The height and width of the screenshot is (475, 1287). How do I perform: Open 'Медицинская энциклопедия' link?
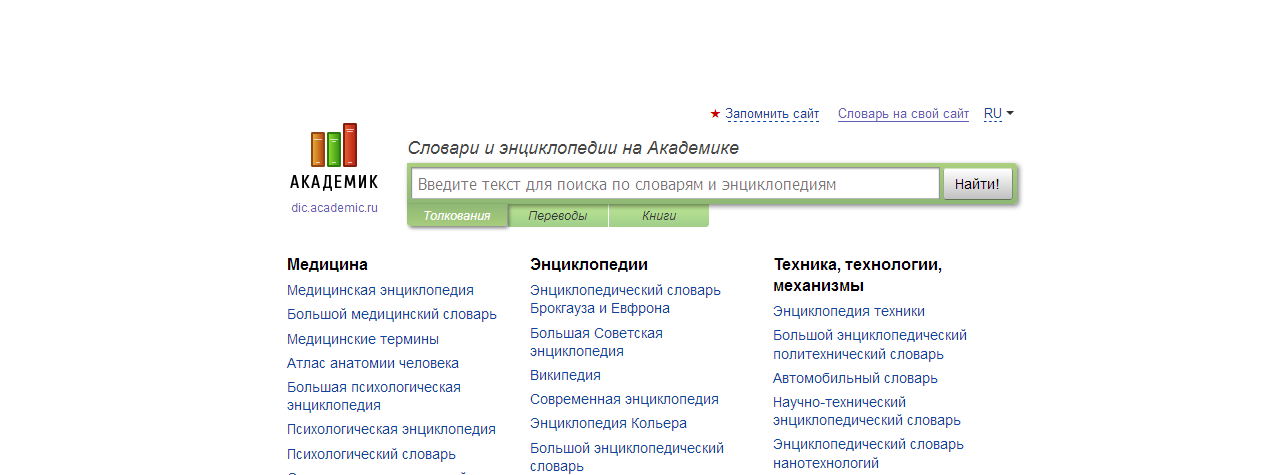pos(380,290)
